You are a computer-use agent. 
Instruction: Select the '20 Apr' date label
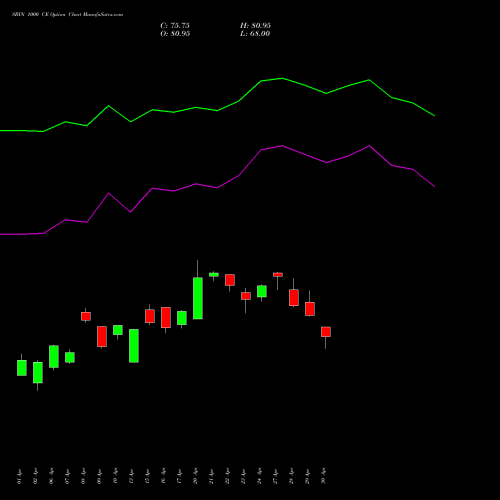click(x=195, y=476)
